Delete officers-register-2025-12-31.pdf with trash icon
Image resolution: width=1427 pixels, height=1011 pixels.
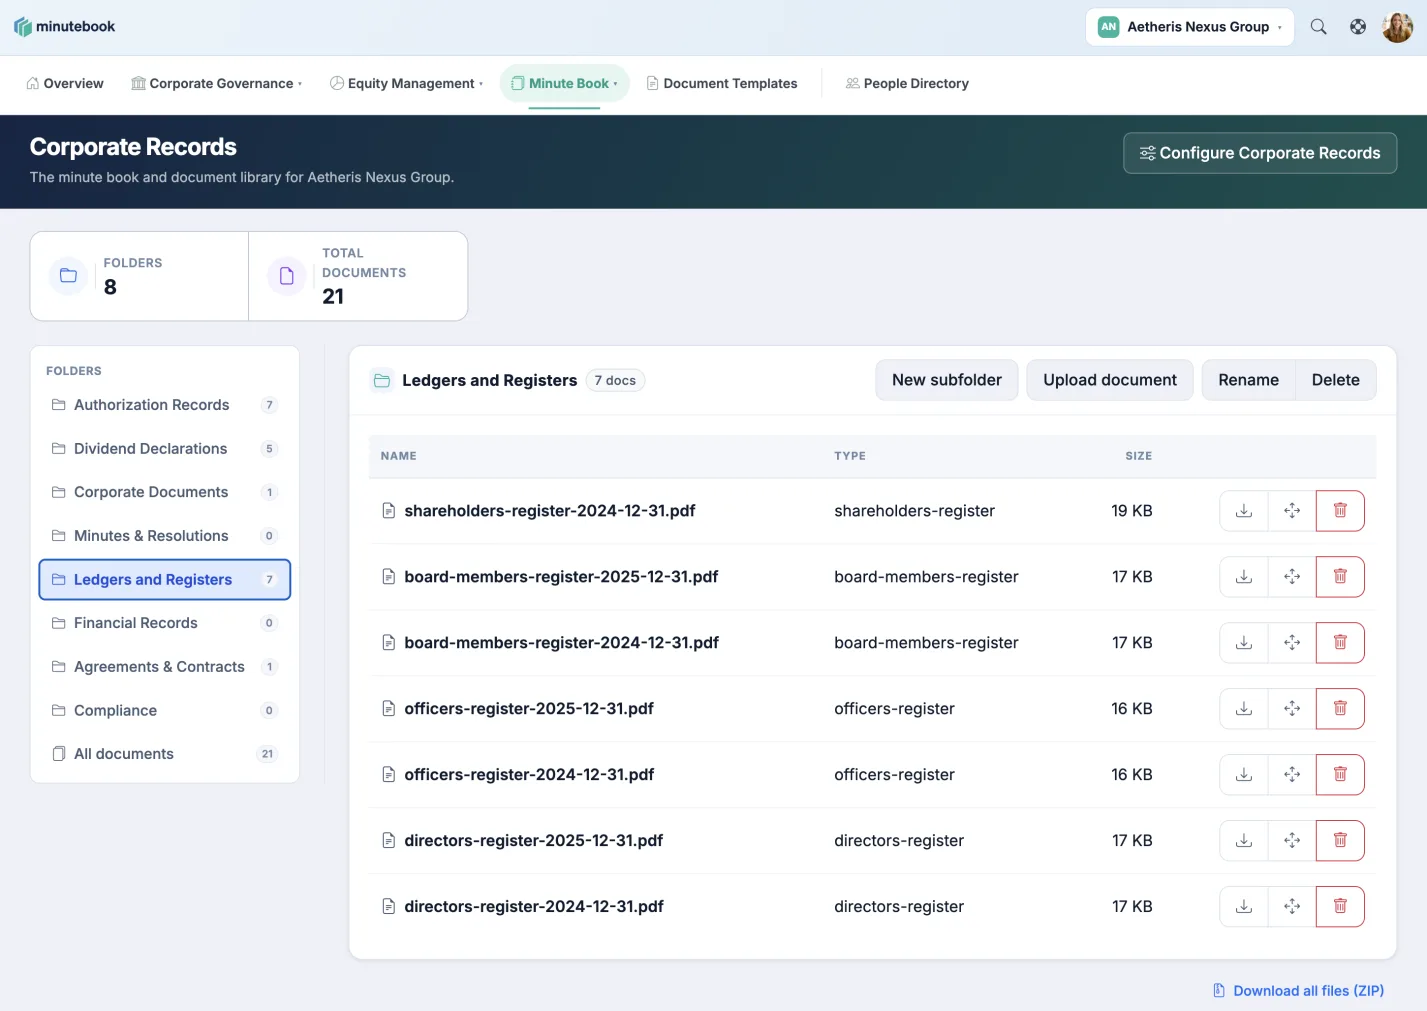coord(1340,709)
